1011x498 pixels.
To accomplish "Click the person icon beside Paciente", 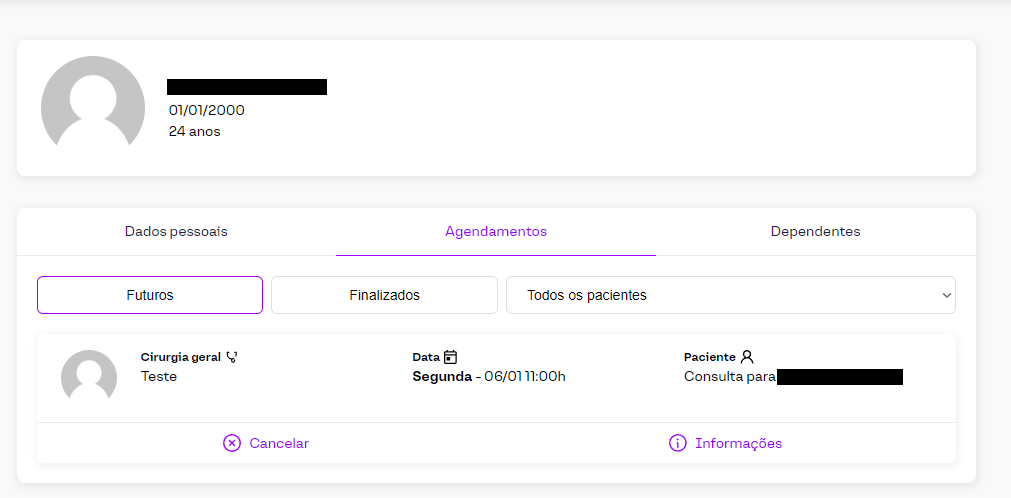I will pyautogui.click(x=747, y=356).
